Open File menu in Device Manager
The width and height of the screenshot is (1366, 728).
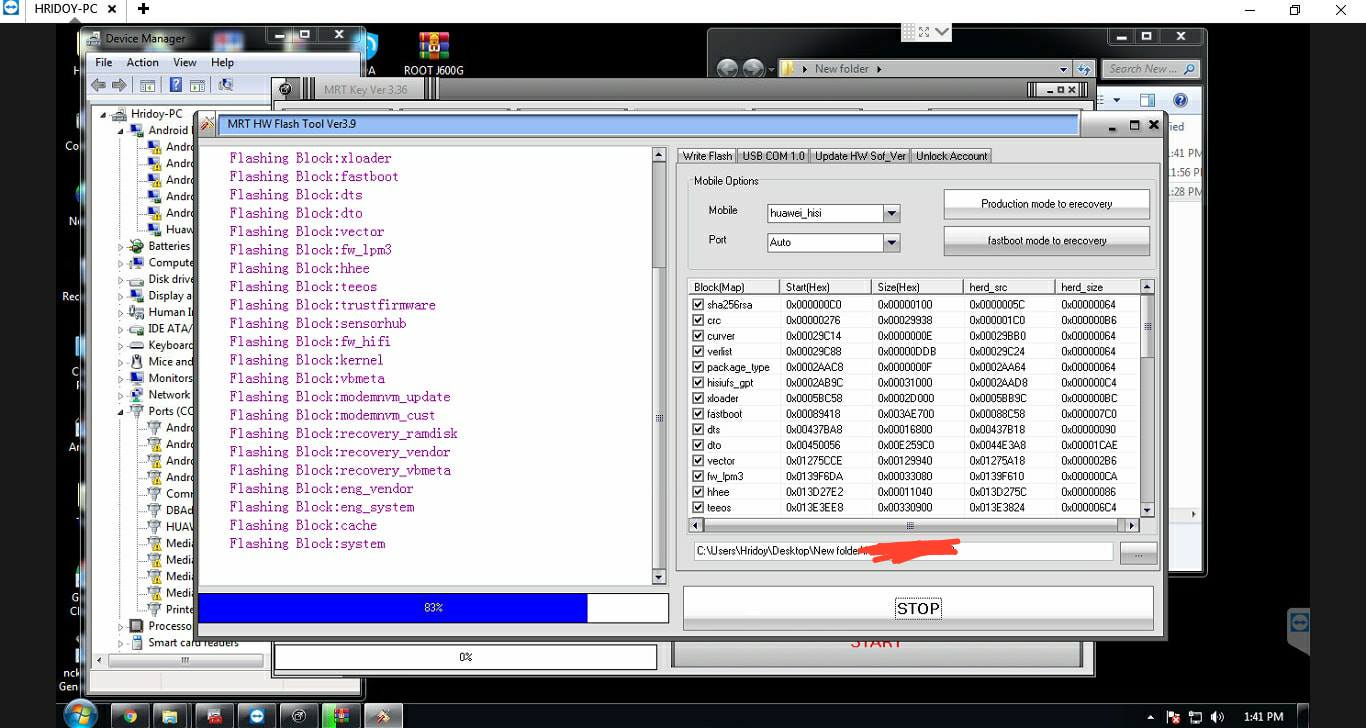(x=104, y=62)
